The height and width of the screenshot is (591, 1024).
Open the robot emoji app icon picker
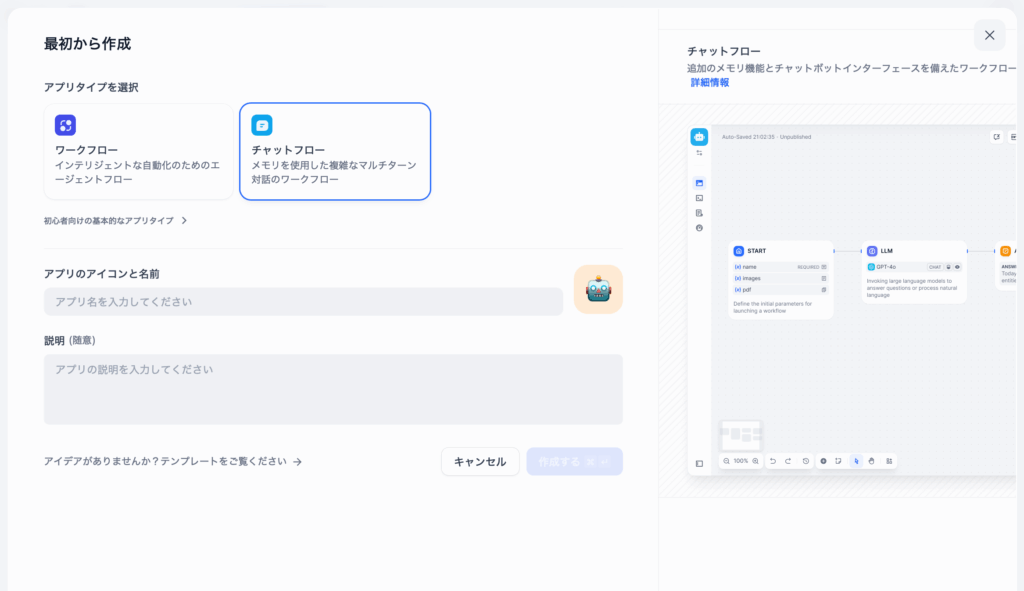pyautogui.click(x=598, y=290)
